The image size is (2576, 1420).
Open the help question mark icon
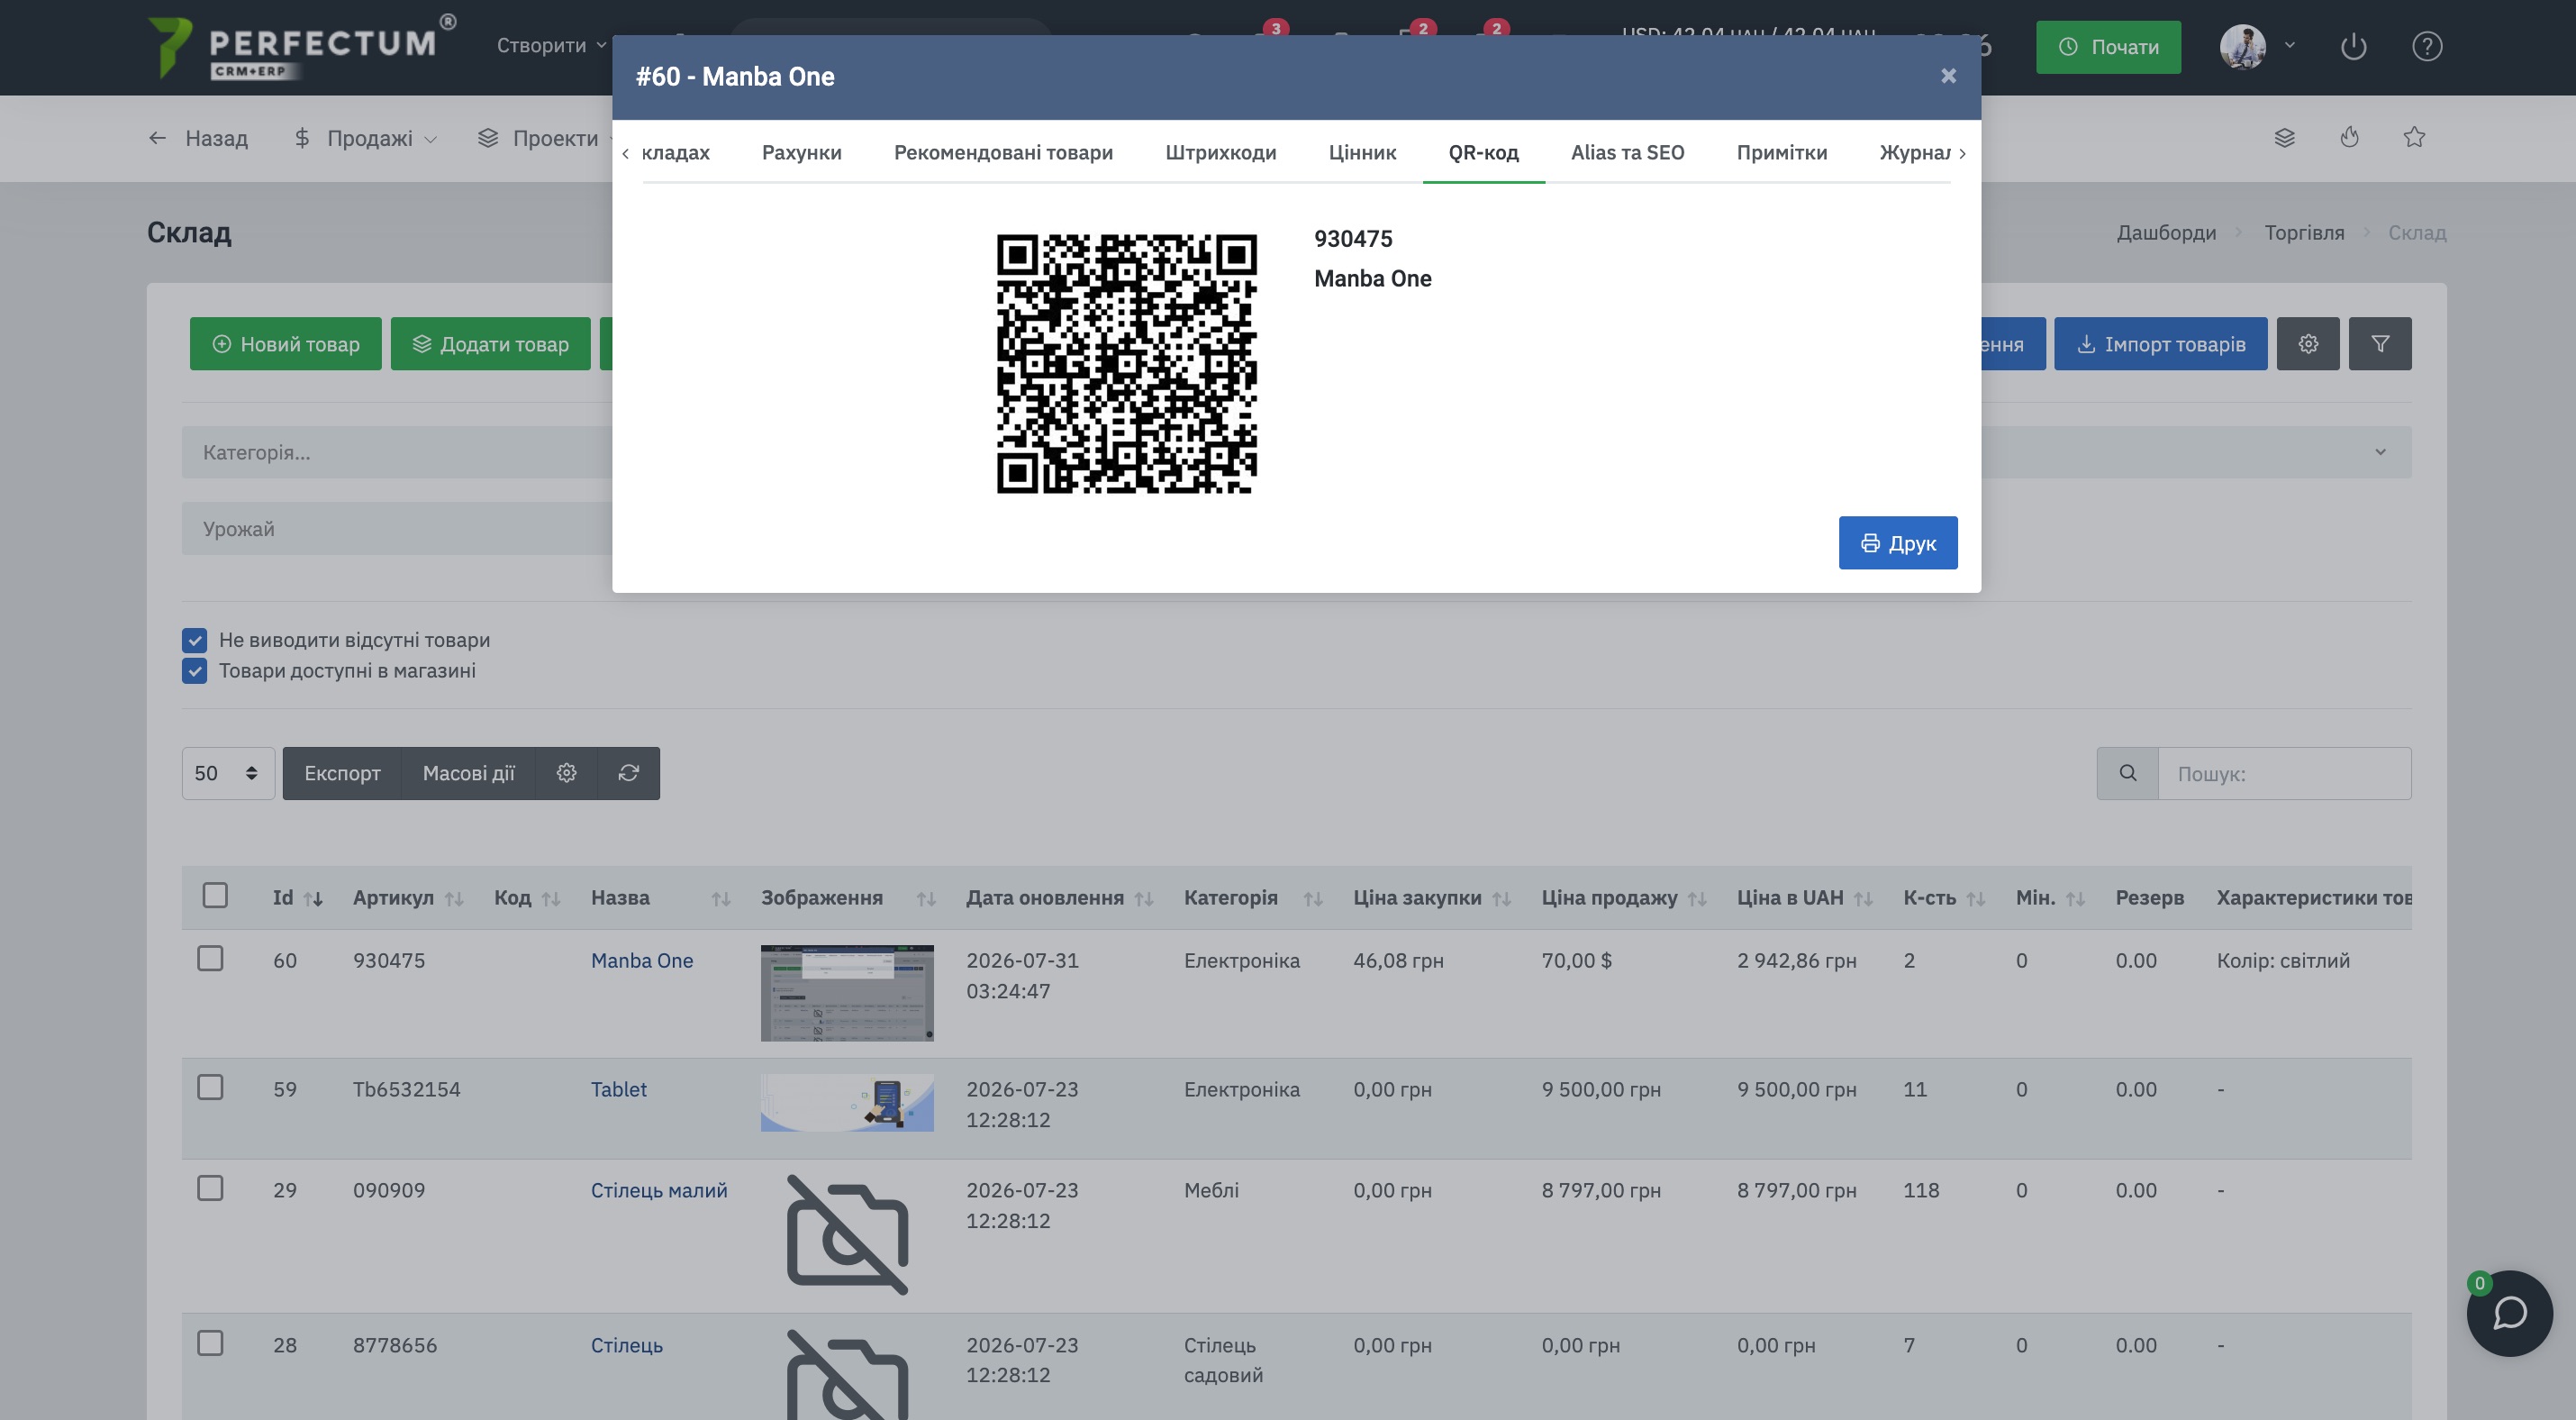2427,46
